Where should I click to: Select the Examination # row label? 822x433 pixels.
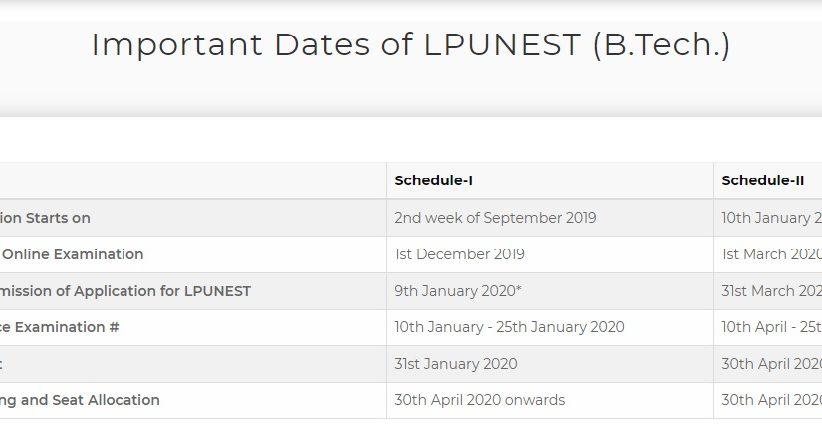pyautogui.click(x=60, y=327)
